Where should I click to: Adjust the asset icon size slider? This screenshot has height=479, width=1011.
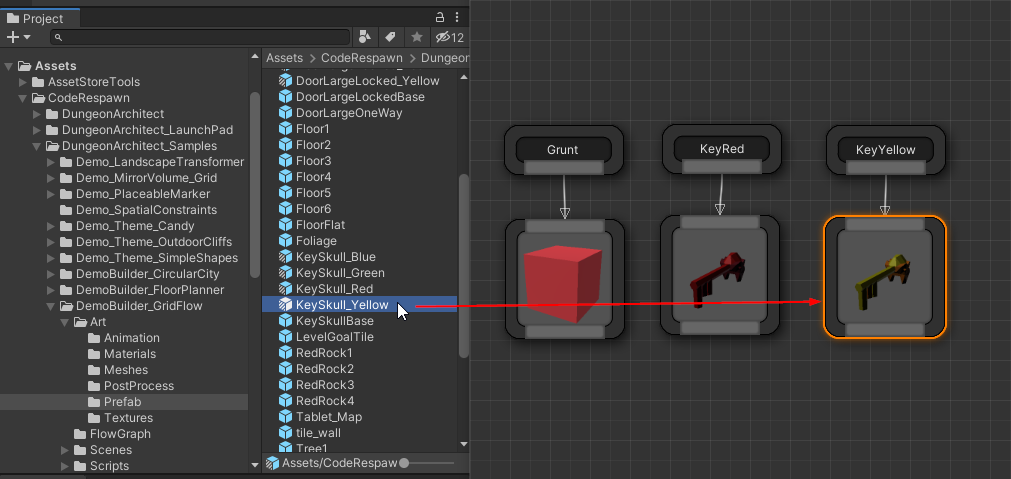click(x=404, y=463)
